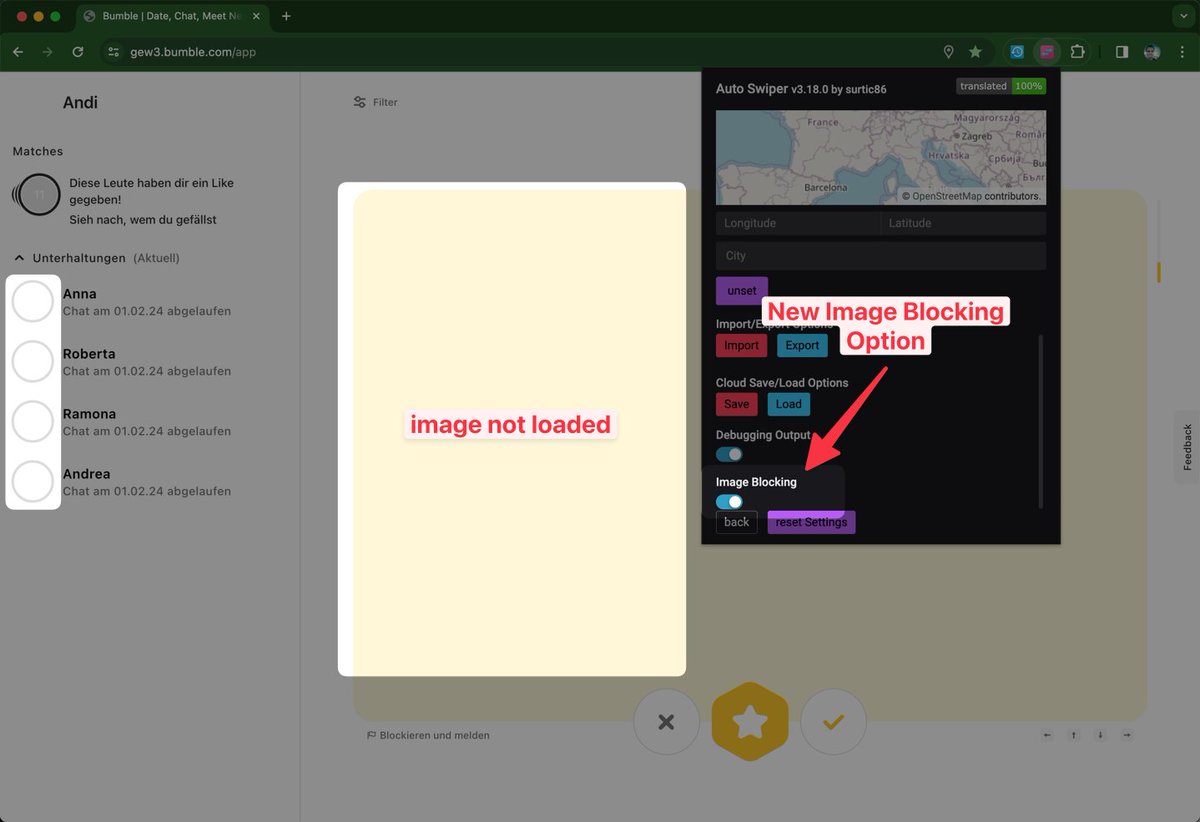Open the Extensions puzzle icon

pyautogui.click(x=1077, y=51)
